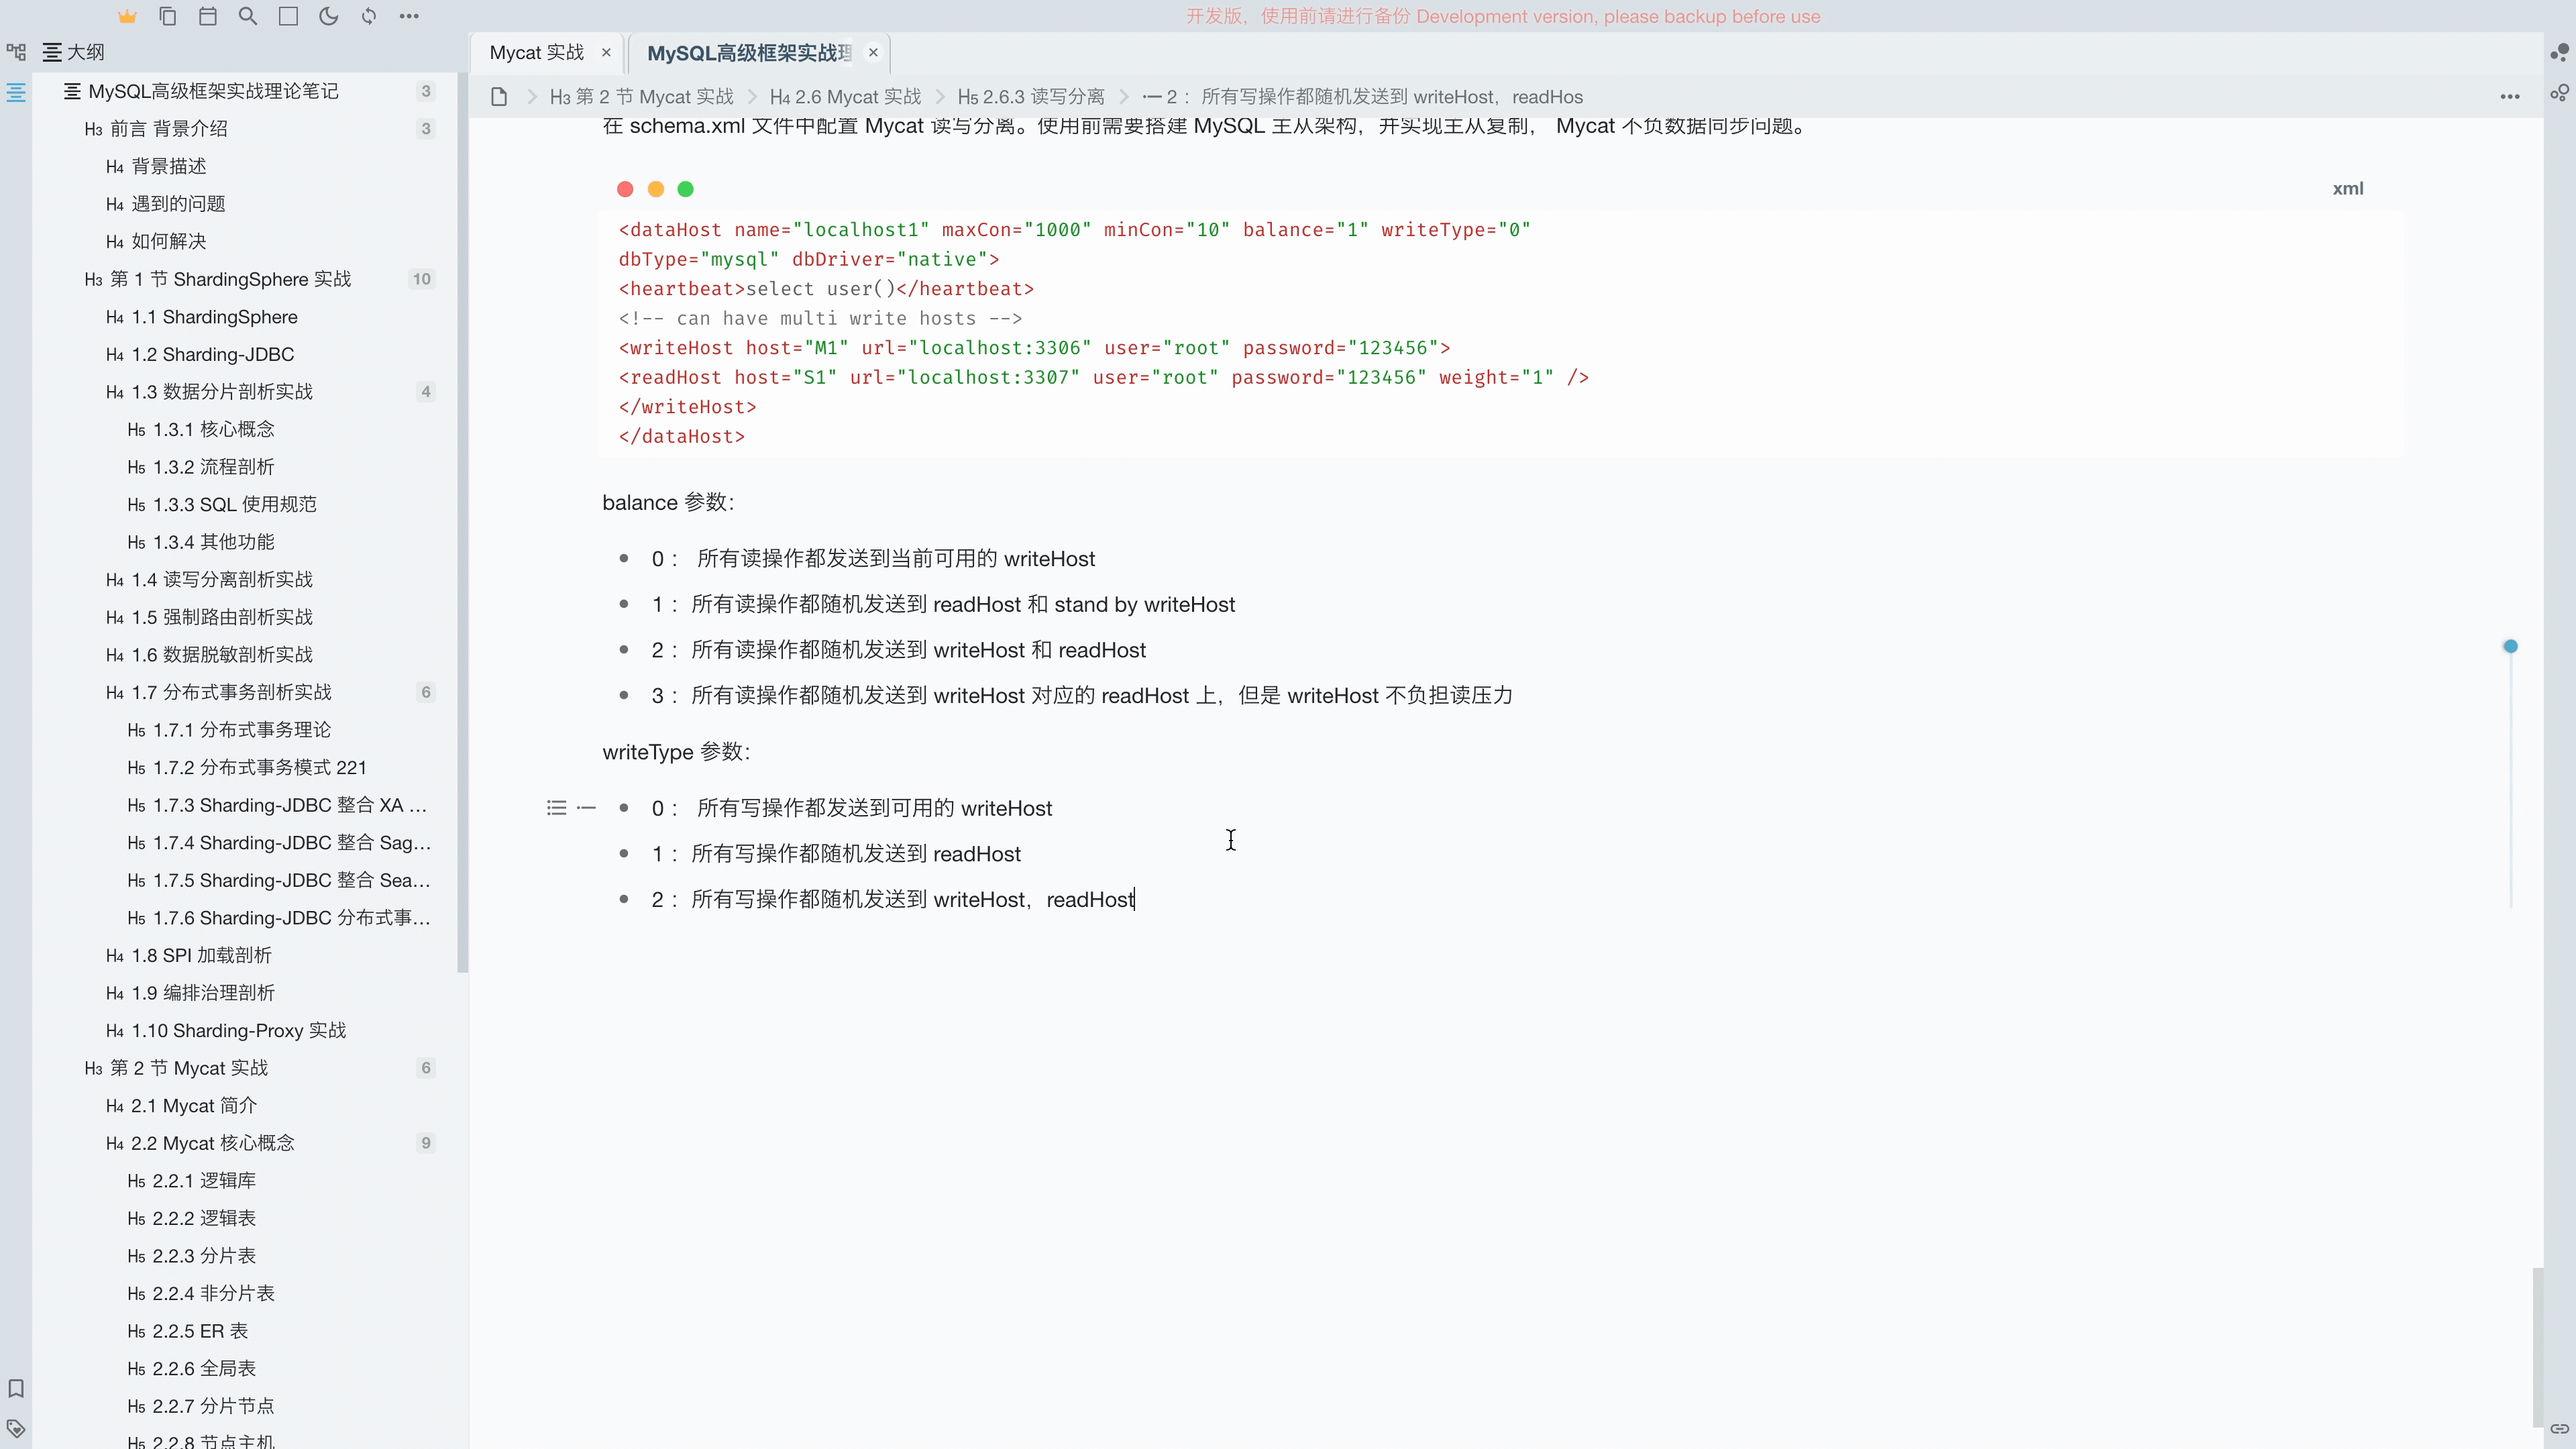This screenshot has width=2576, height=1449.
Task: Open the document ellipsis menu near breadcrumb
Action: (2510, 96)
